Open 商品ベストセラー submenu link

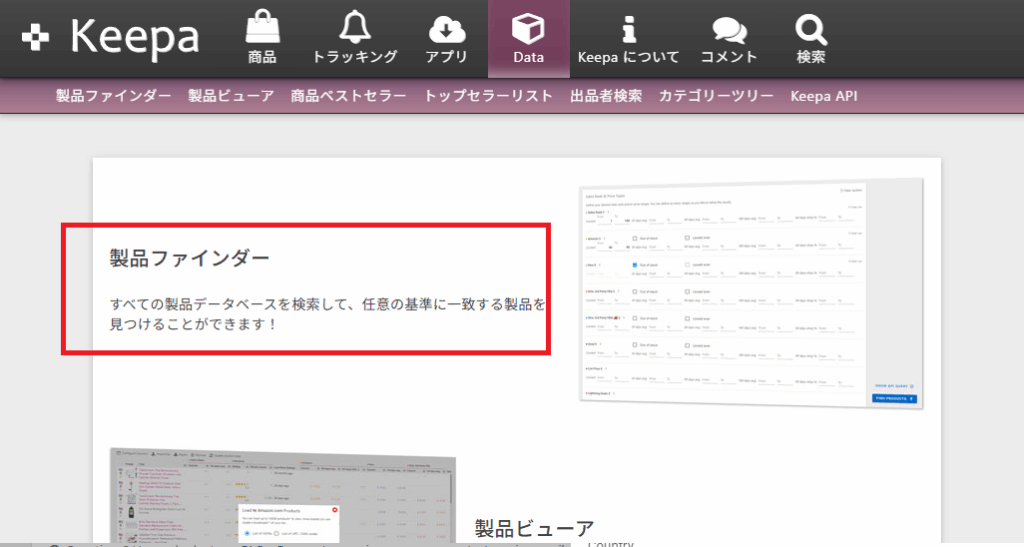tap(348, 97)
